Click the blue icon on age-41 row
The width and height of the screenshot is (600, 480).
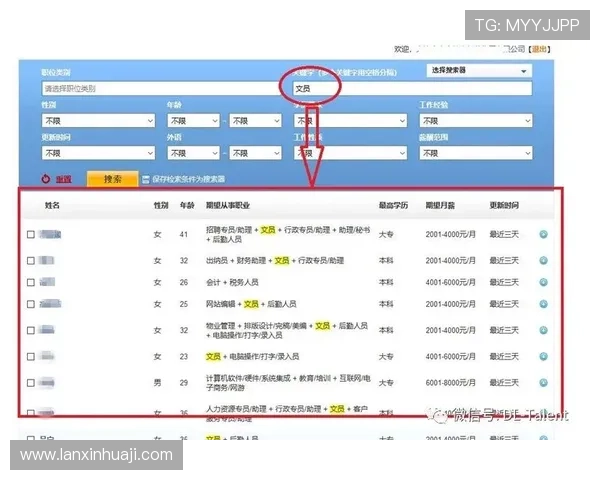coord(543,234)
